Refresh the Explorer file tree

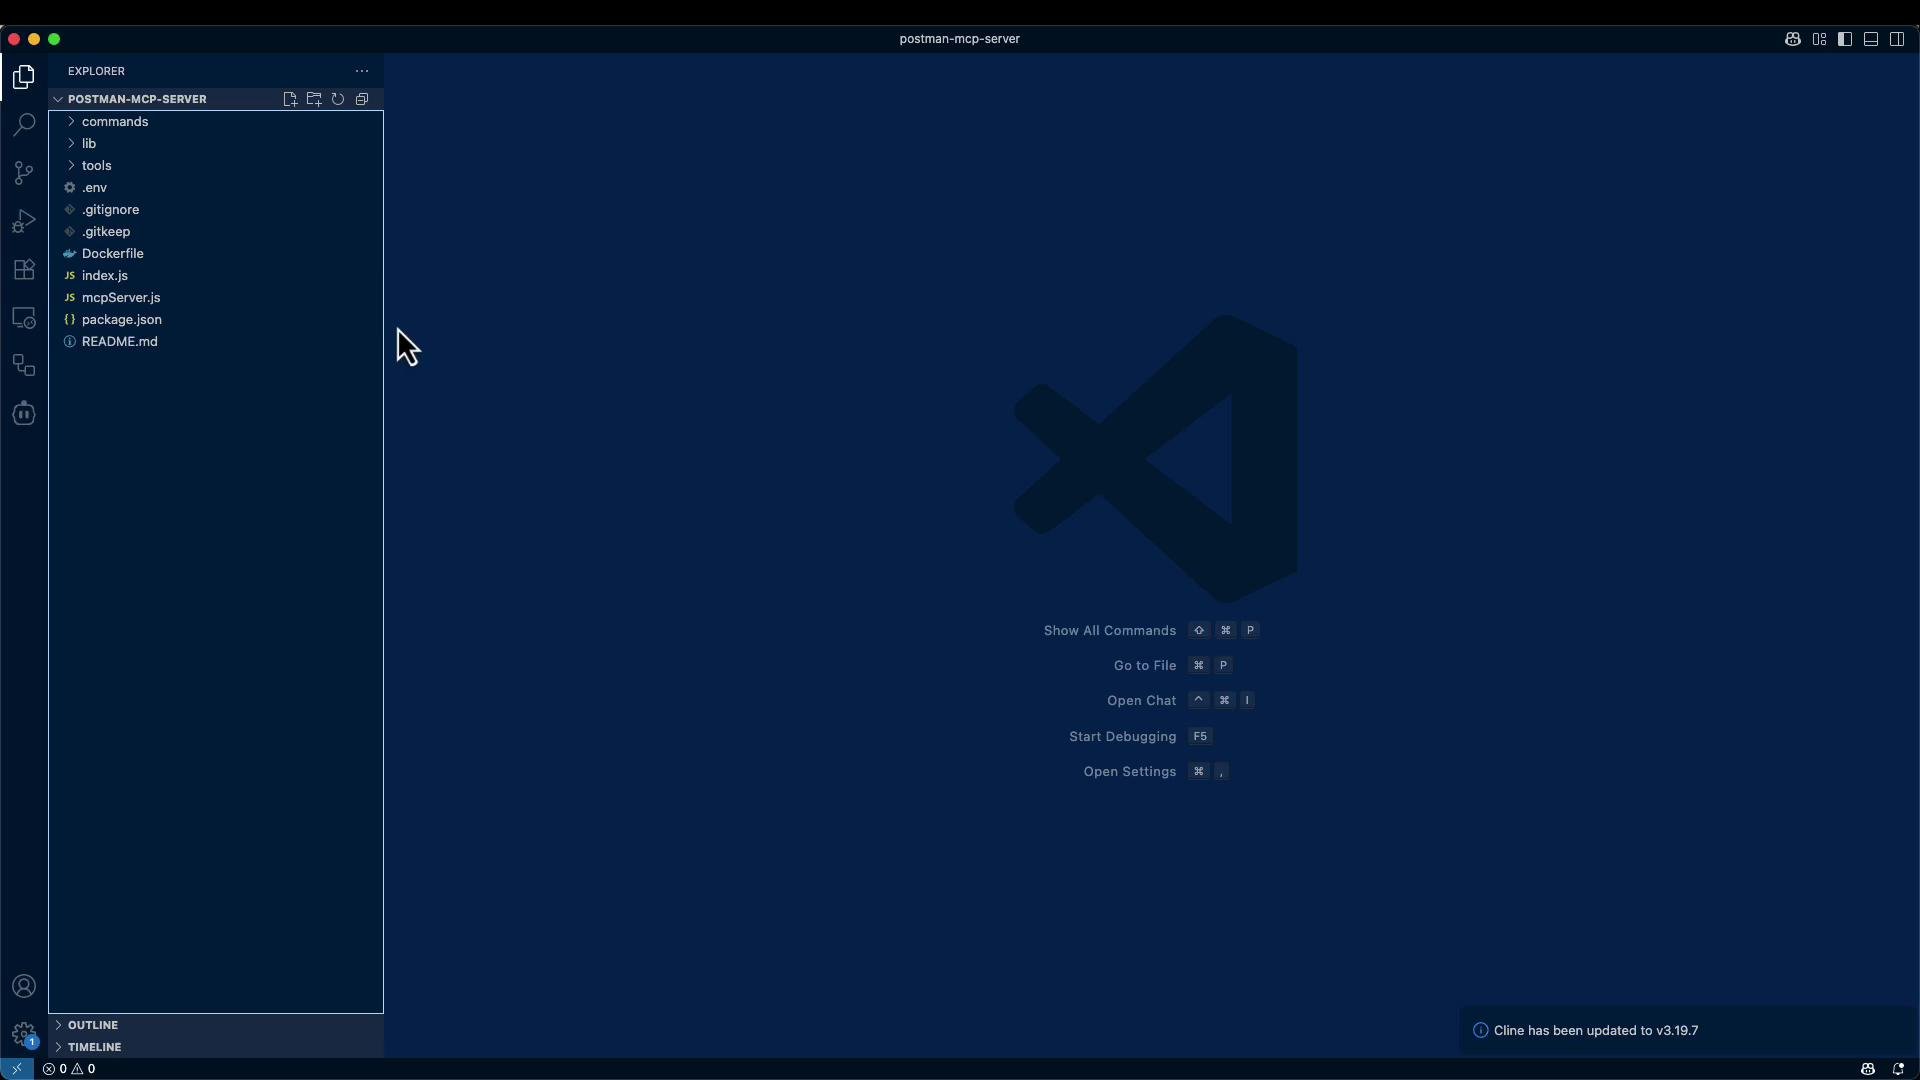click(338, 99)
